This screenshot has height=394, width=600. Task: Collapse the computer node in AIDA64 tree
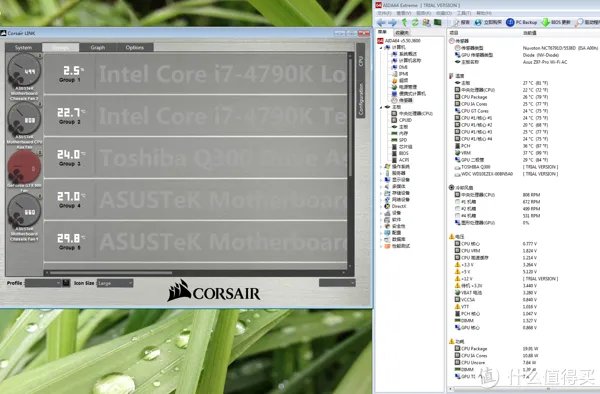[381, 47]
